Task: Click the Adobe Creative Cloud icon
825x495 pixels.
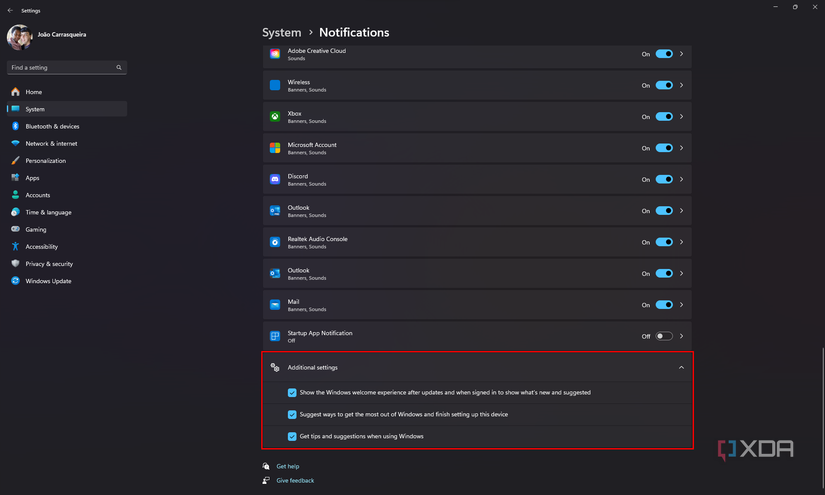Action: pos(275,54)
